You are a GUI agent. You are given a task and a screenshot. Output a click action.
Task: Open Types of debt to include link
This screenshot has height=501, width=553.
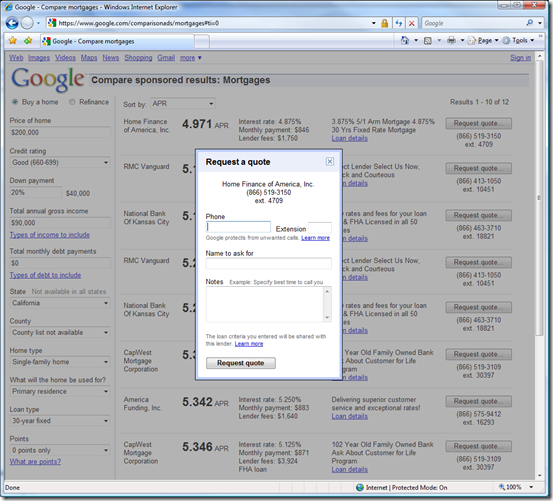pos(45,275)
